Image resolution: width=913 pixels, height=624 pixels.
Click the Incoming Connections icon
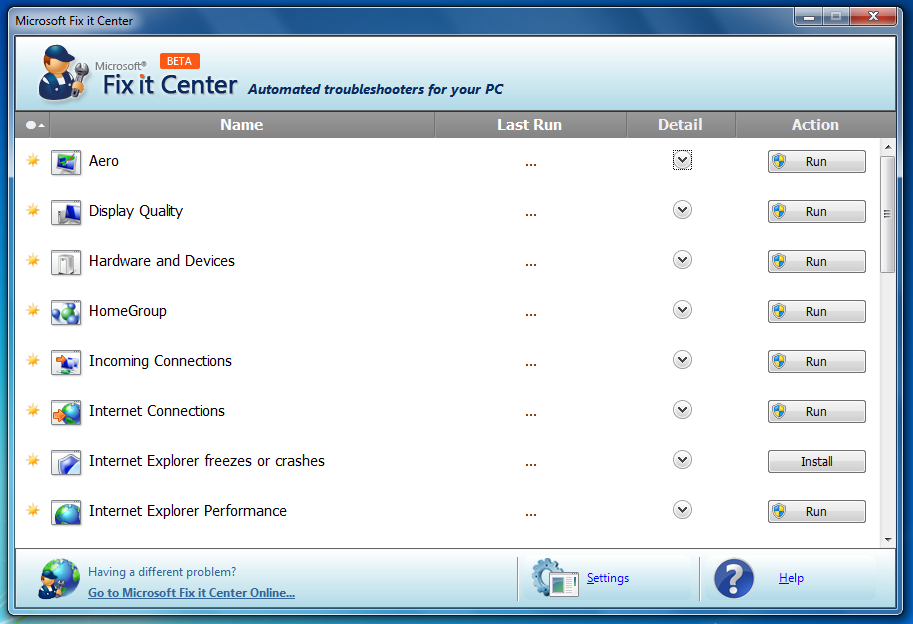tap(66, 362)
